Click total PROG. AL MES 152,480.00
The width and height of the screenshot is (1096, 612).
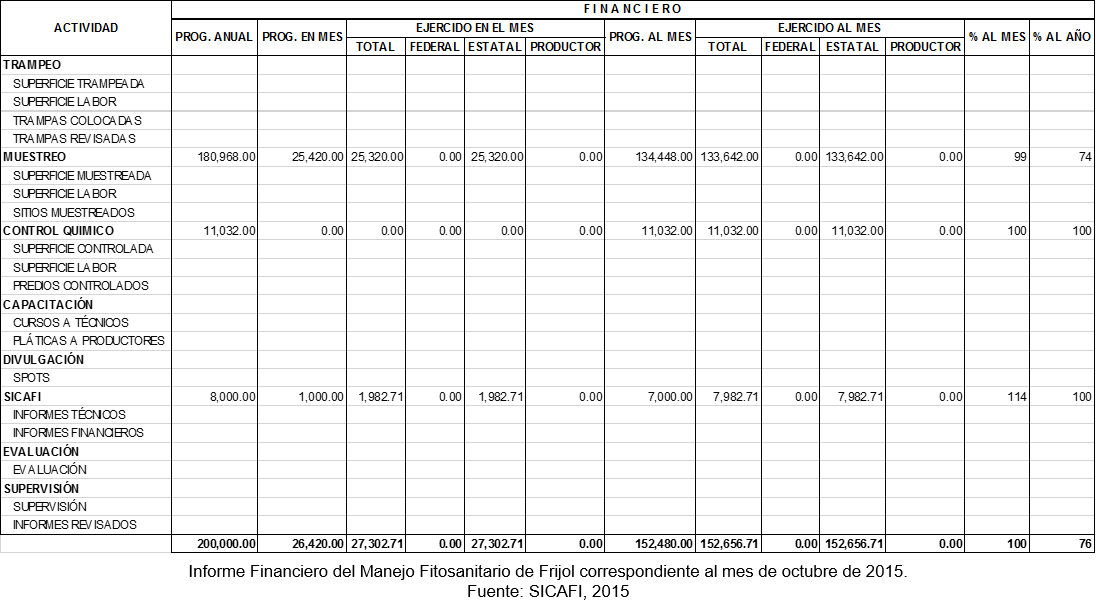tap(664, 544)
